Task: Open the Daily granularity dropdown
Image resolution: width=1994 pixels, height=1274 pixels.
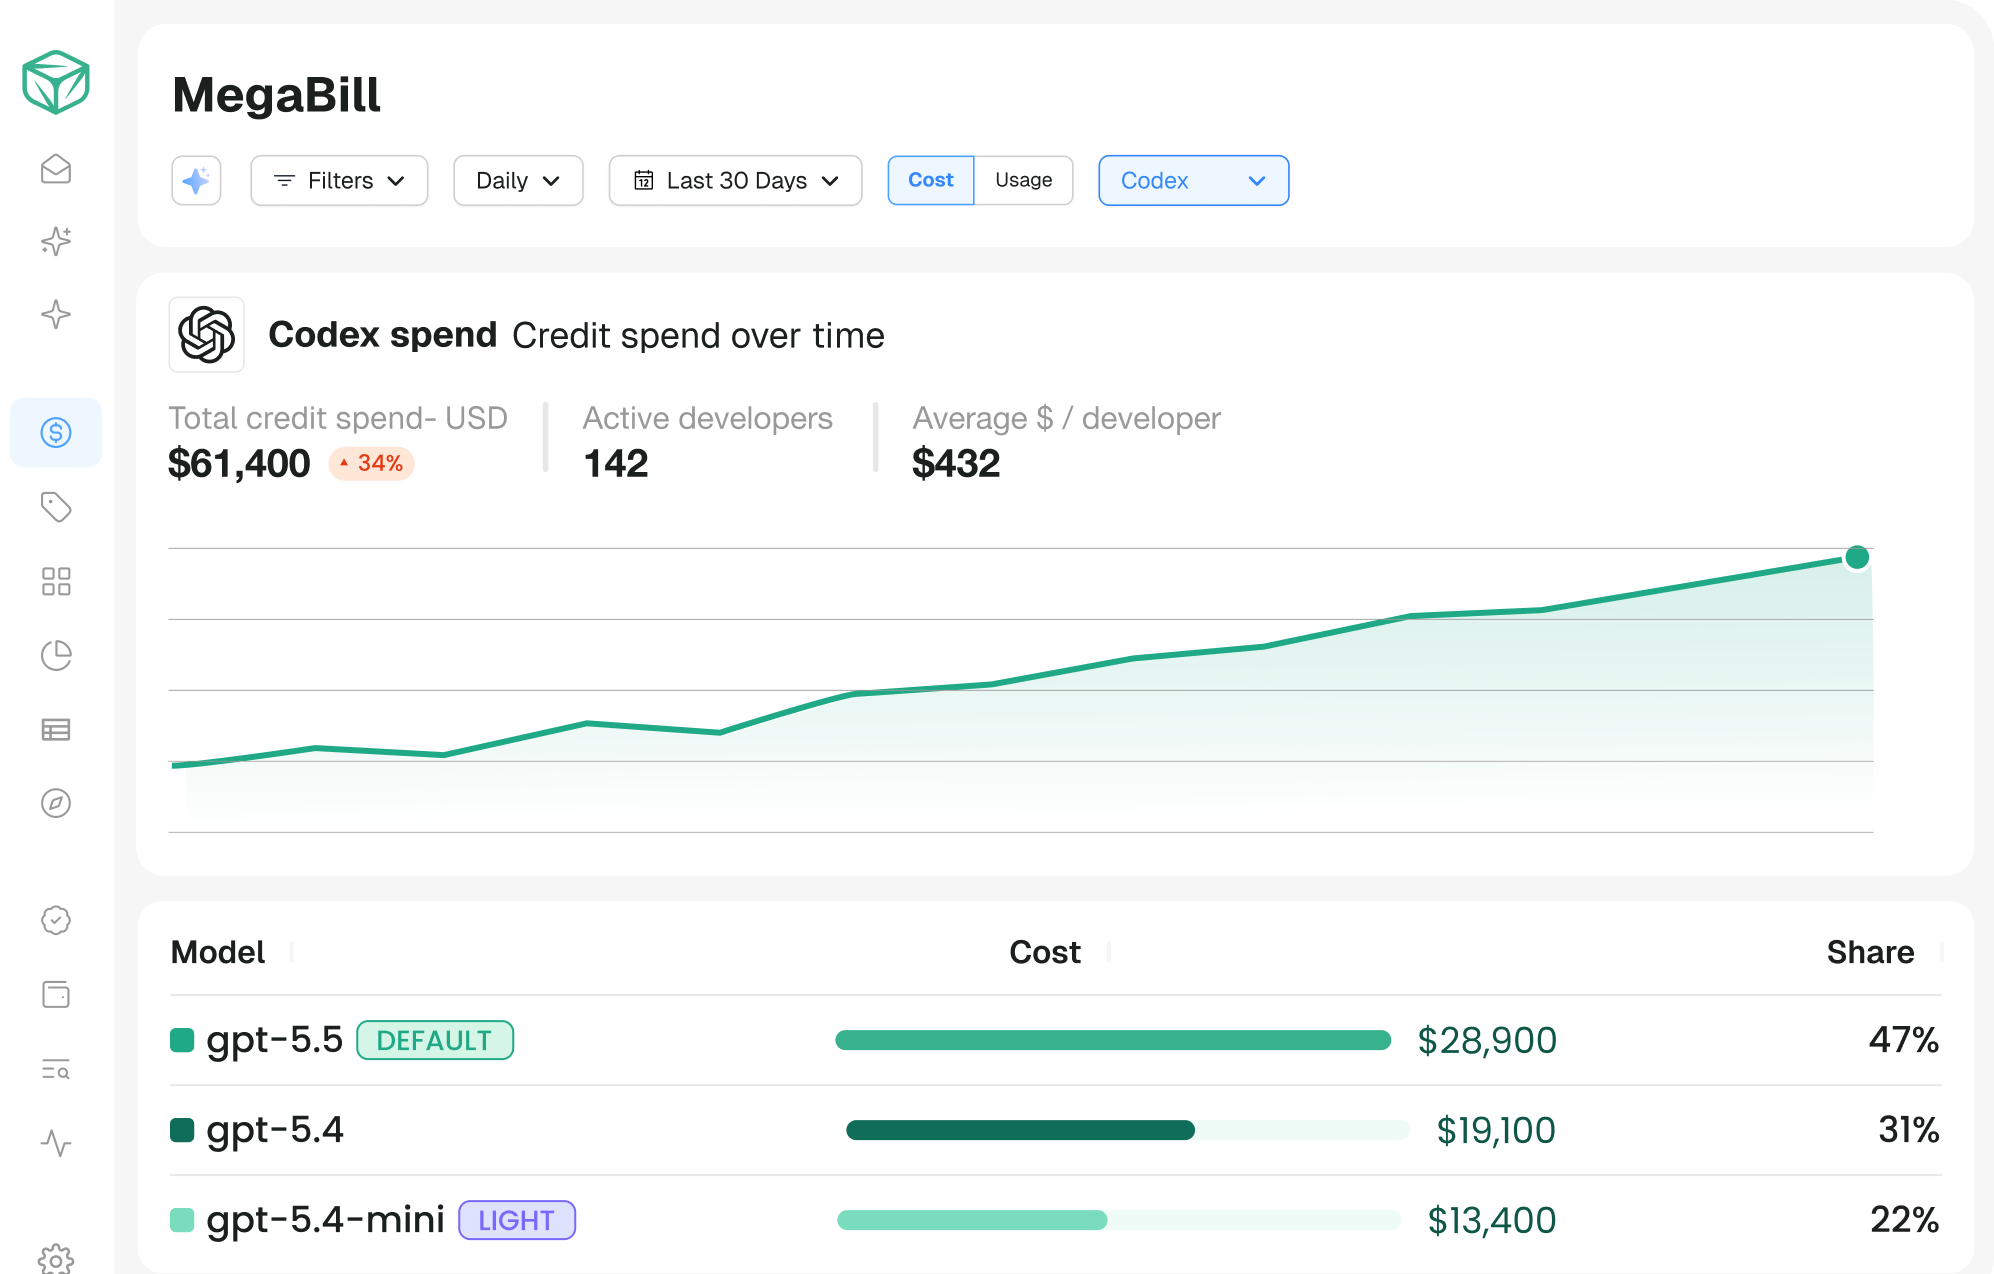Action: tap(518, 180)
